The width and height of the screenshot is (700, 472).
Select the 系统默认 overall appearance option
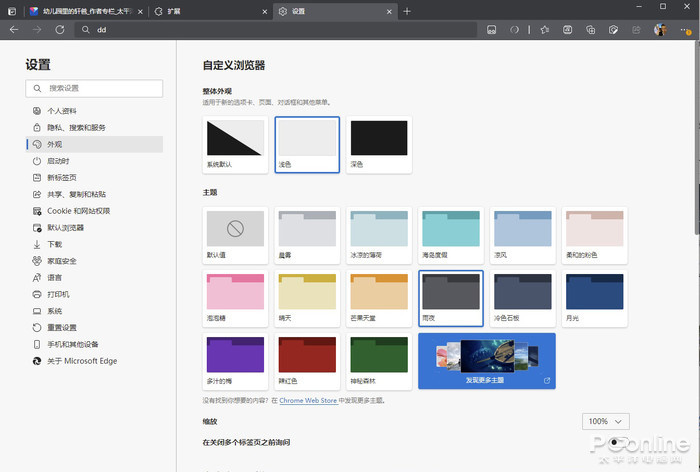(235, 144)
